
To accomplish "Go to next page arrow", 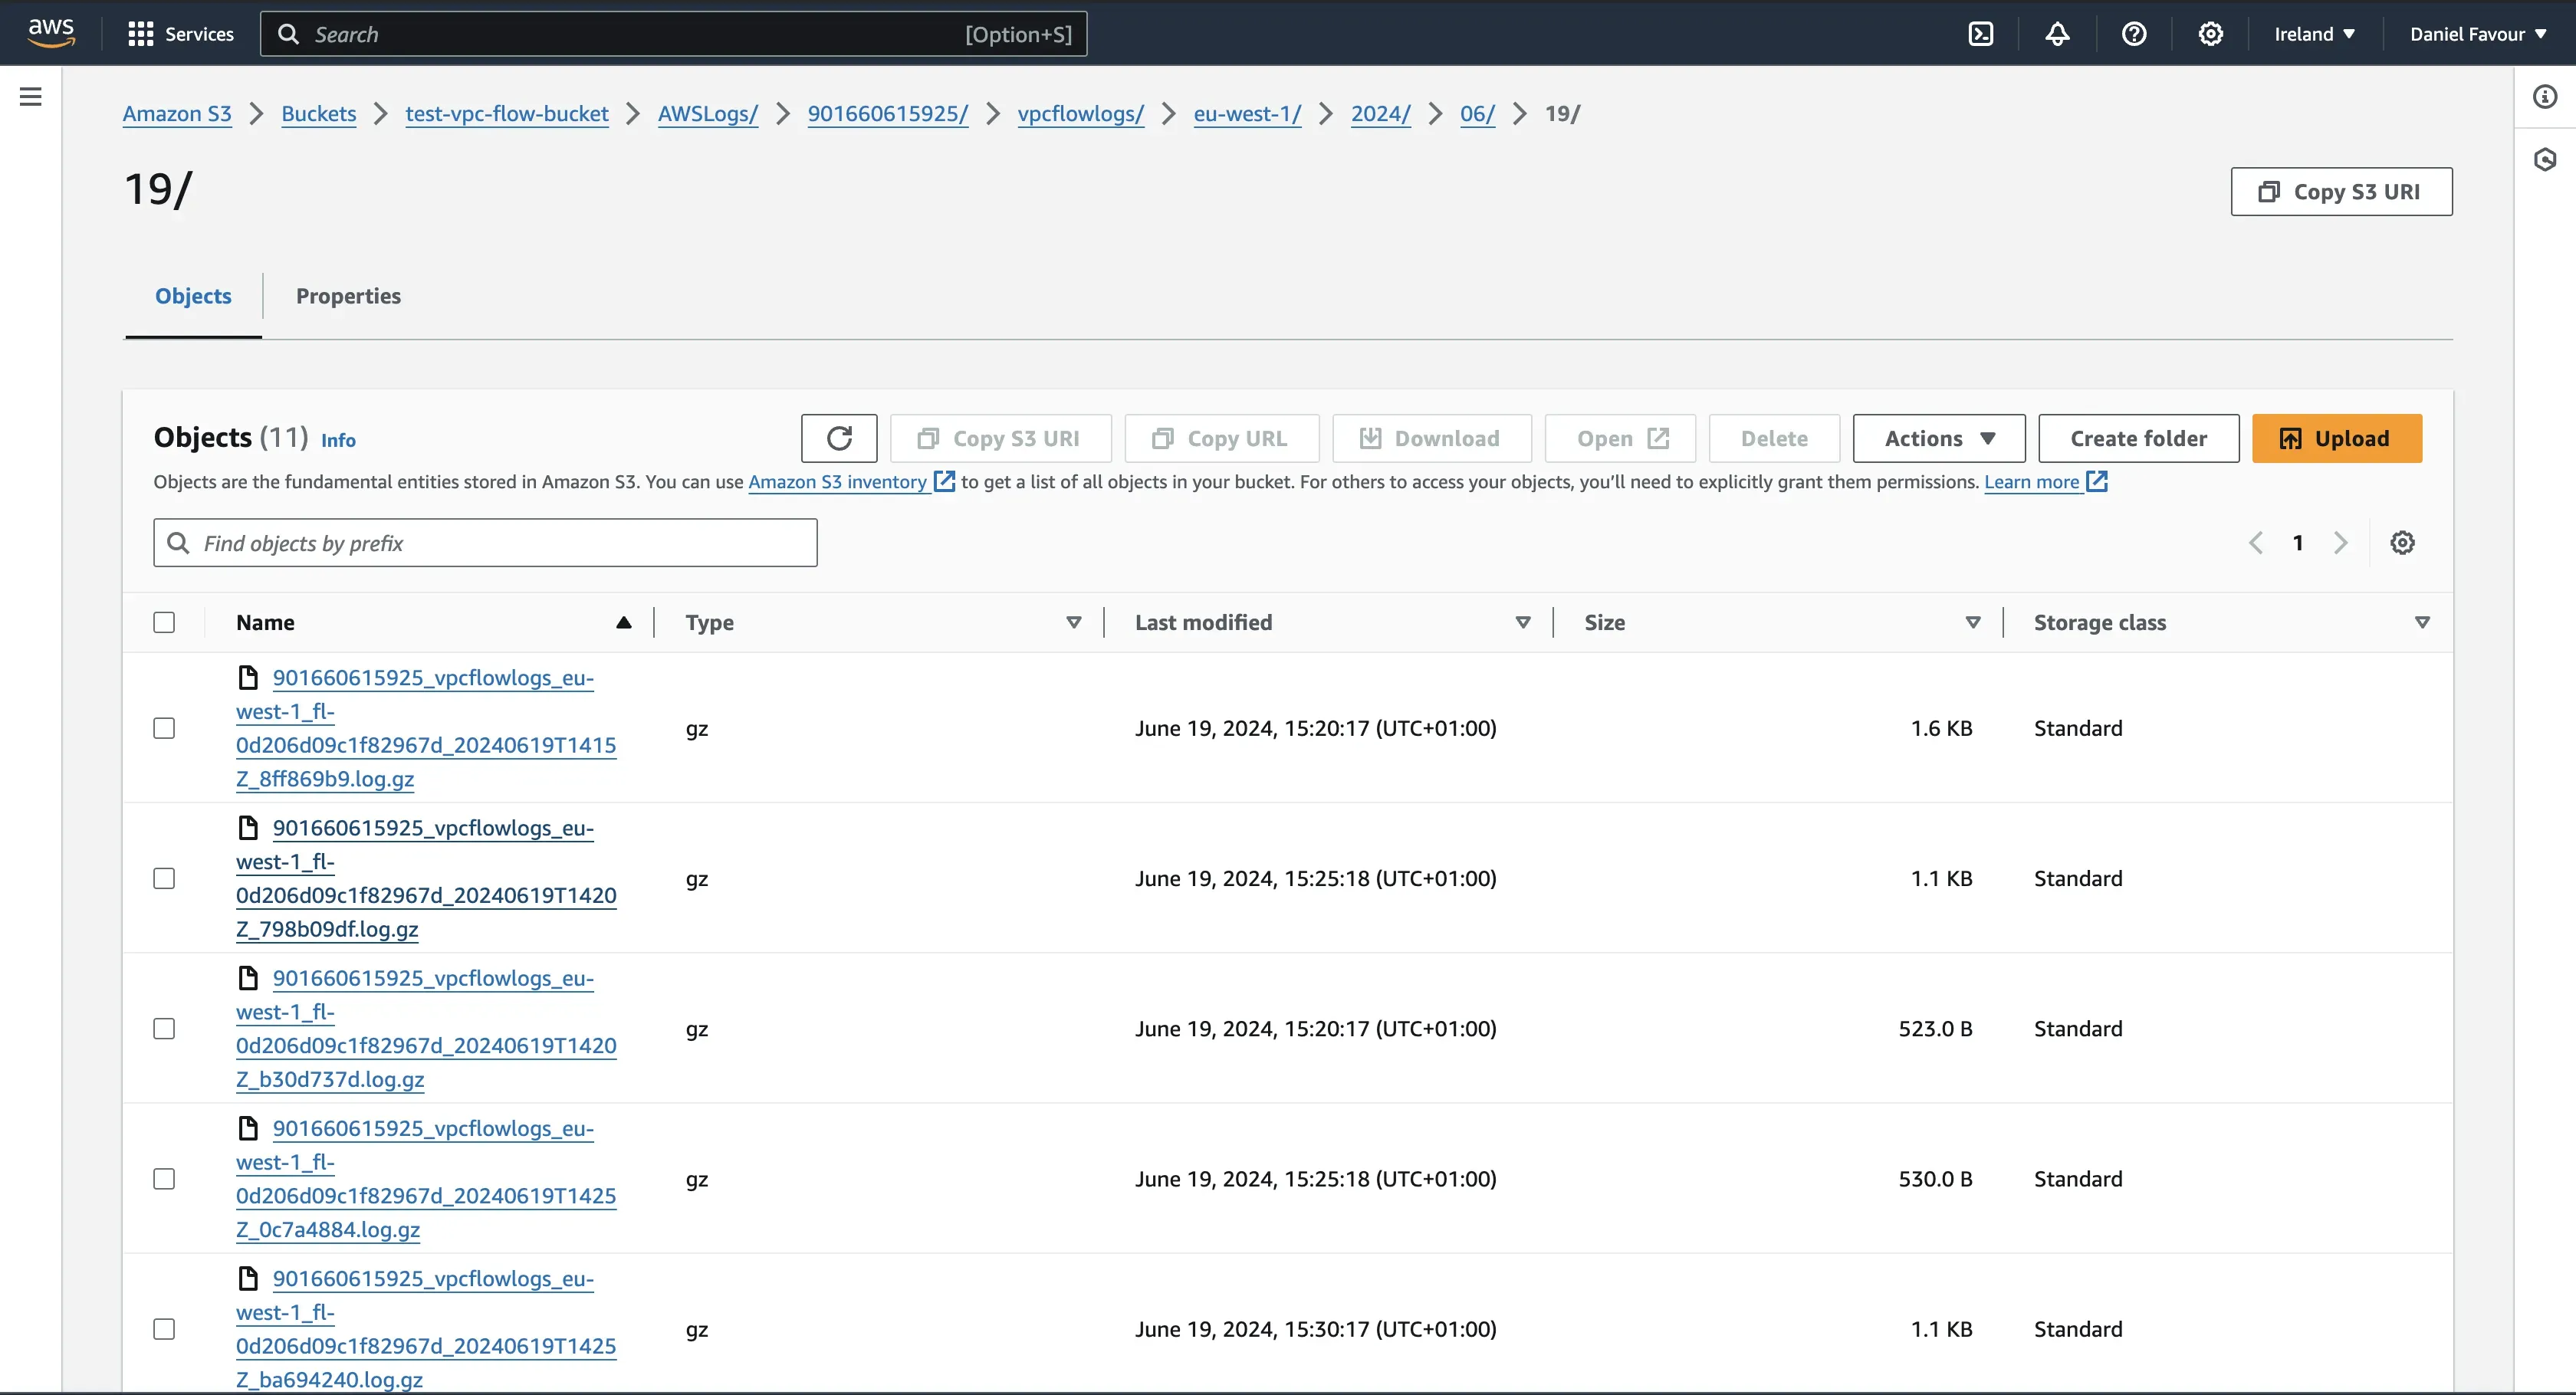I will 2341,542.
